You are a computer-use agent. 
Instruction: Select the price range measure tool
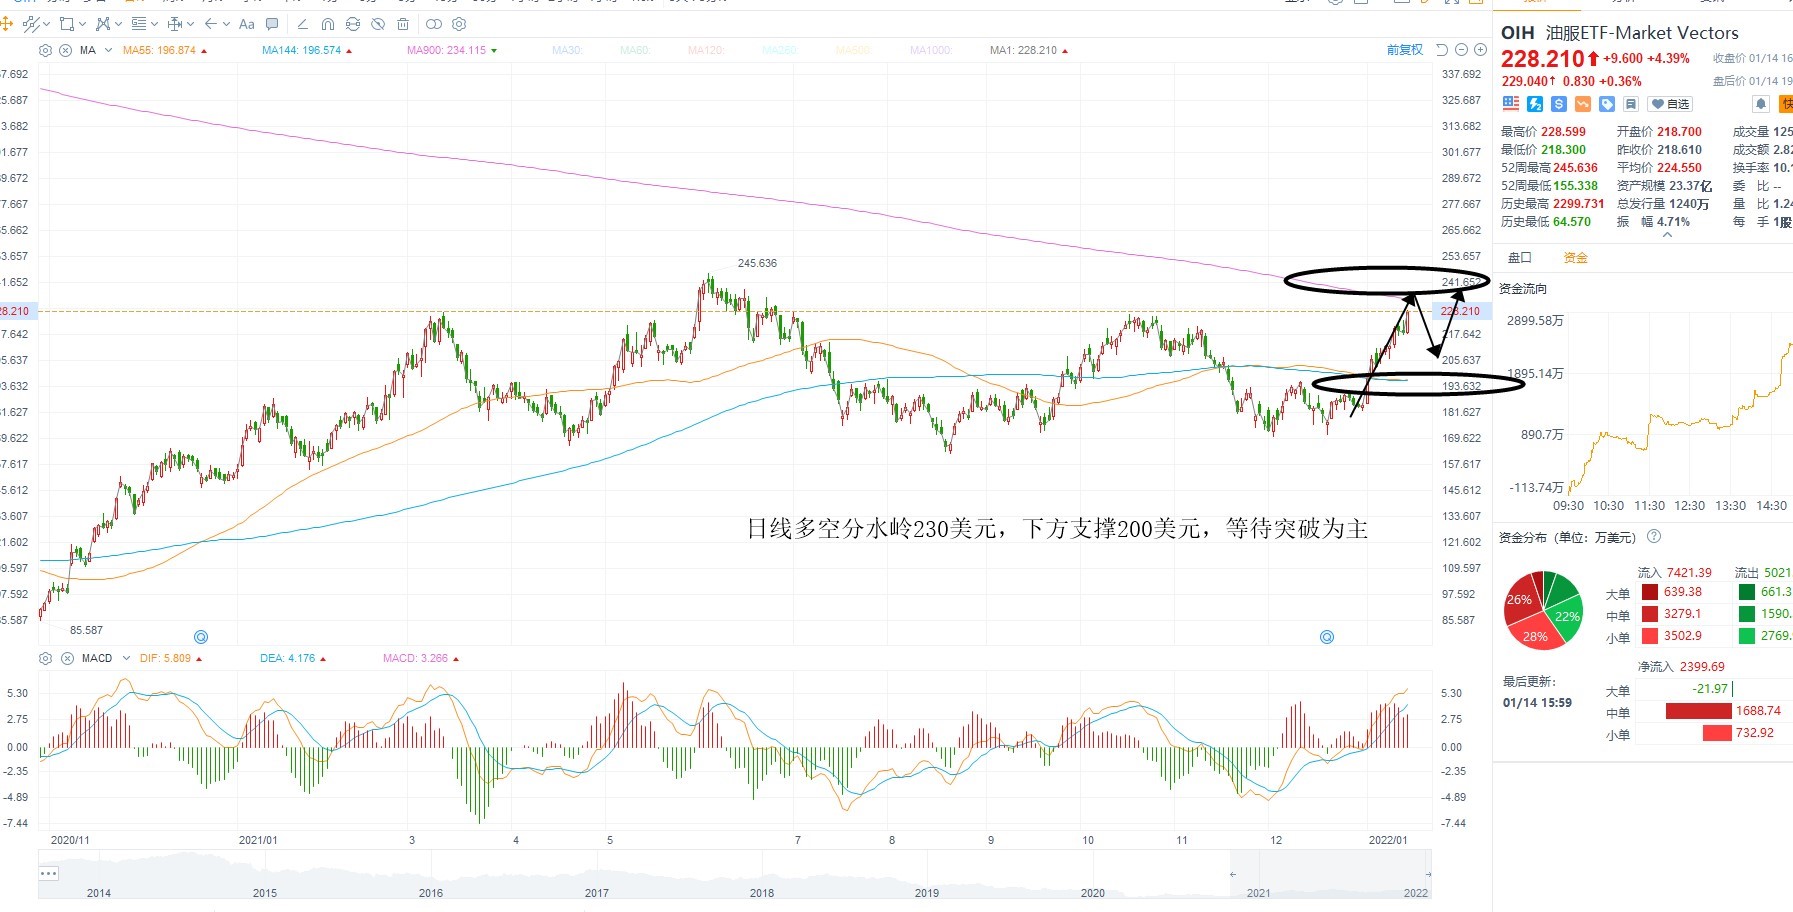pyautogui.click(x=175, y=24)
